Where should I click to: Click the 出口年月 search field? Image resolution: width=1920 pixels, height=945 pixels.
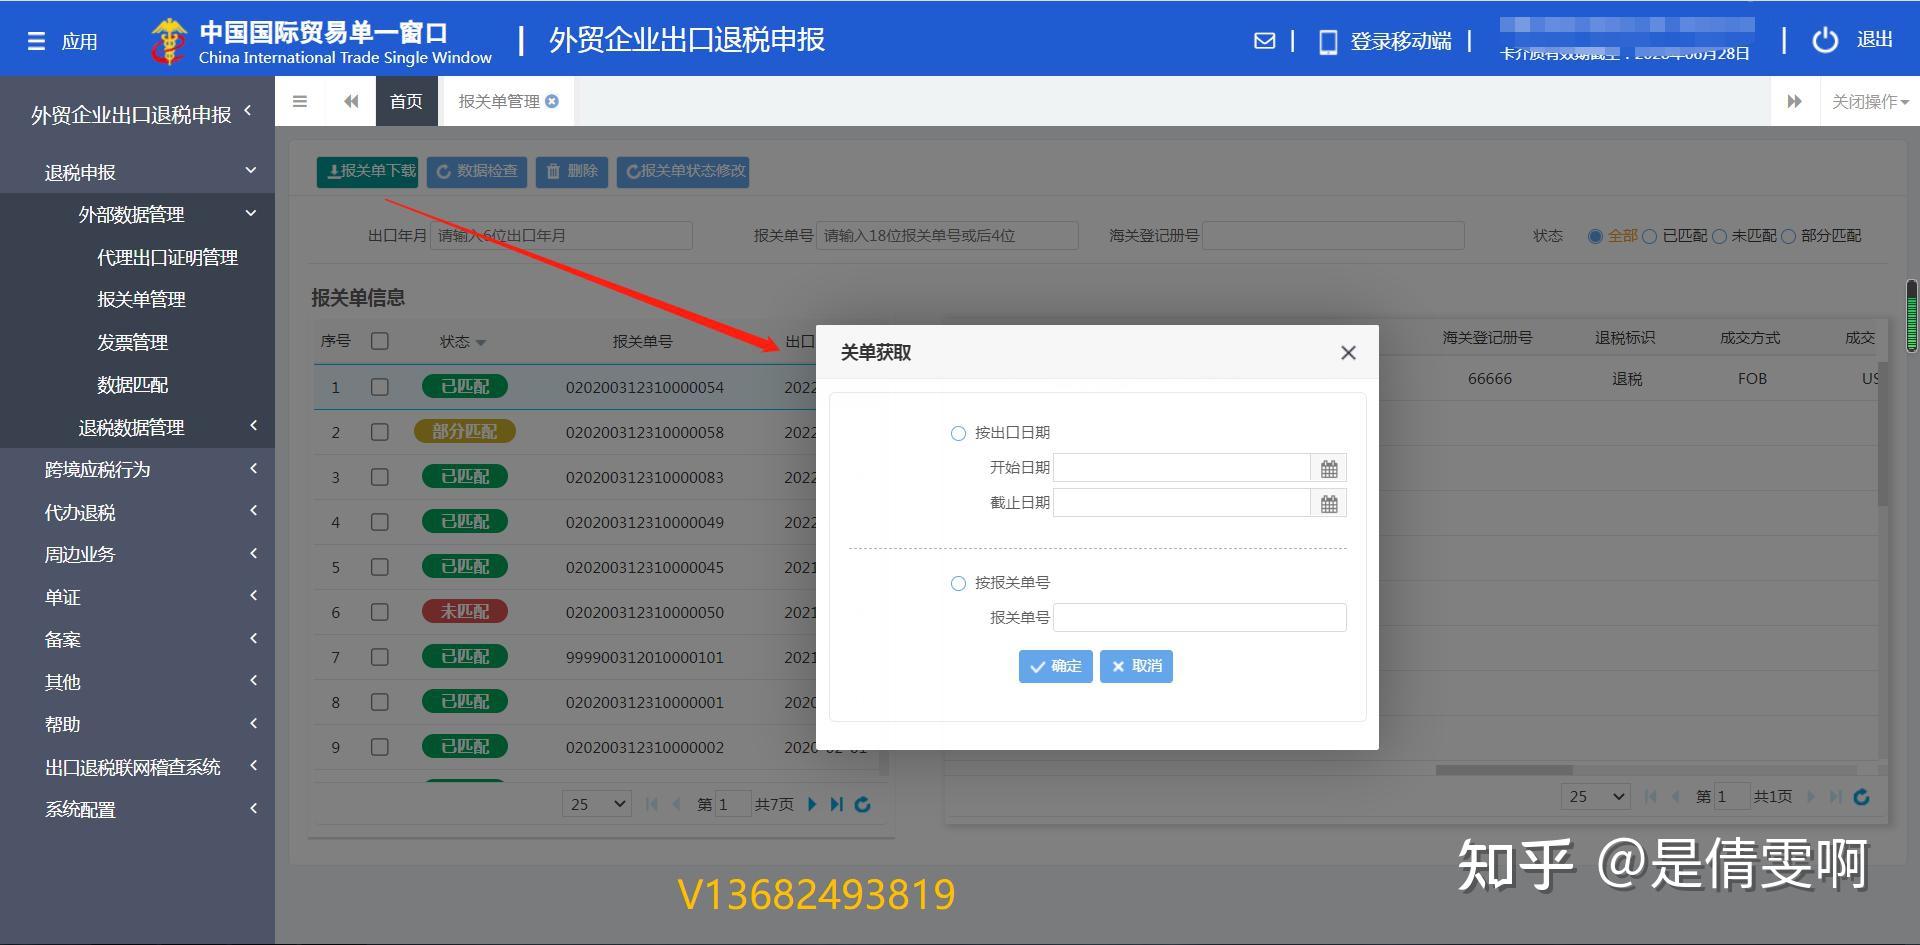pyautogui.click(x=561, y=236)
